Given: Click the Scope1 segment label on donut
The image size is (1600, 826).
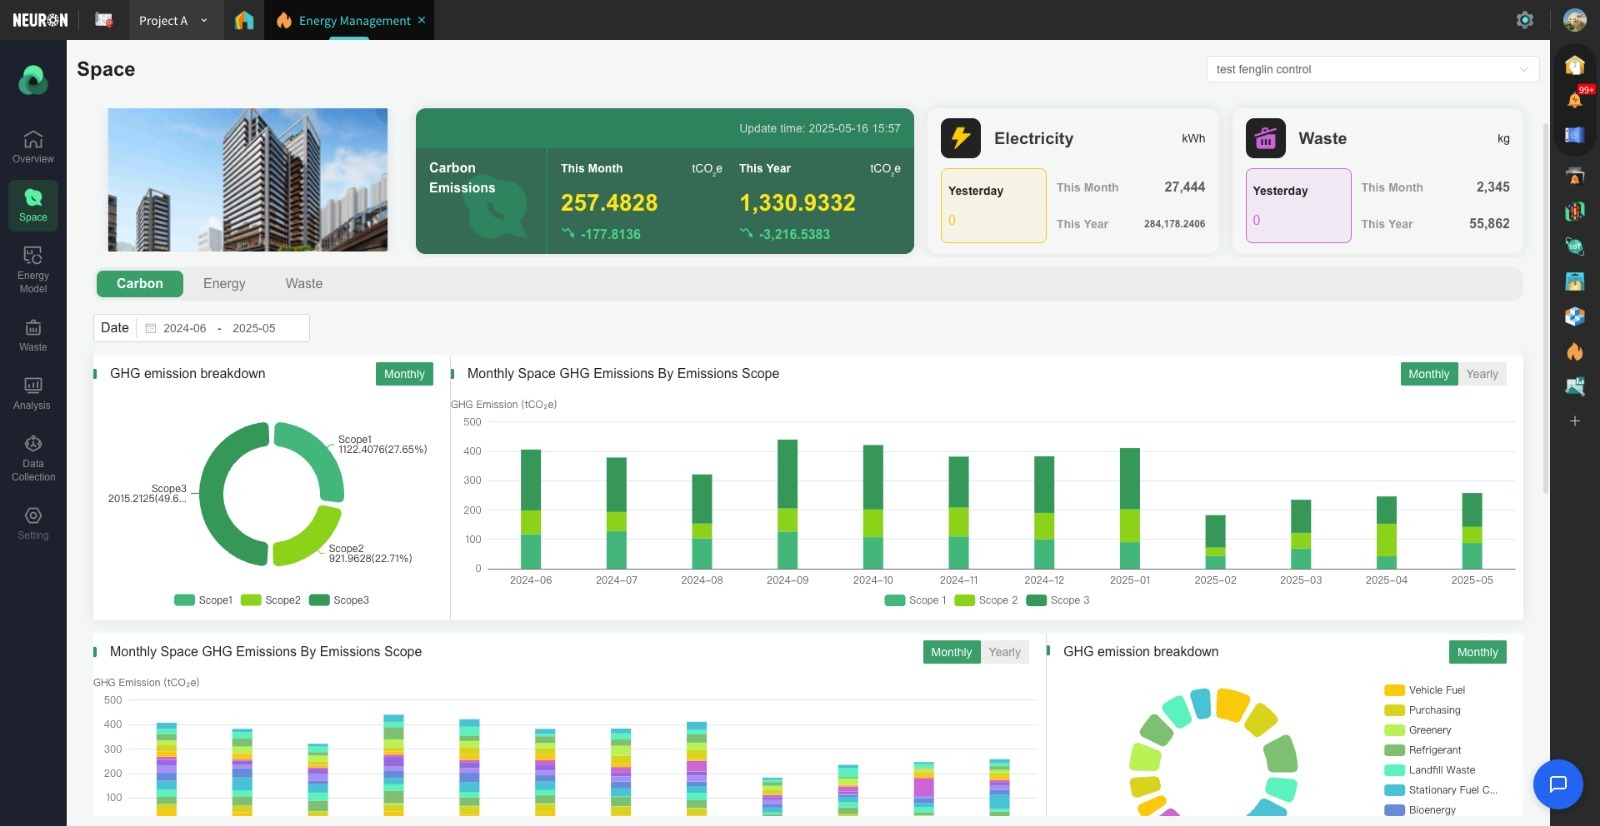Looking at the screenshot, I should [382, 445].
